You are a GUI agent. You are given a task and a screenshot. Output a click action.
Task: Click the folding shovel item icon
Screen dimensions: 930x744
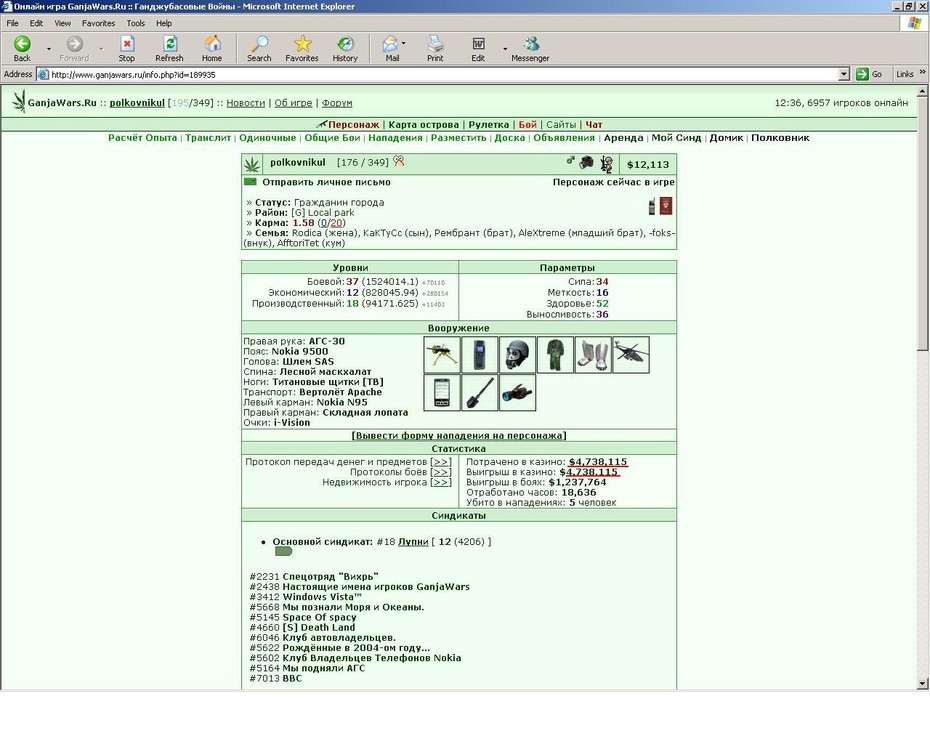point(480,393)
